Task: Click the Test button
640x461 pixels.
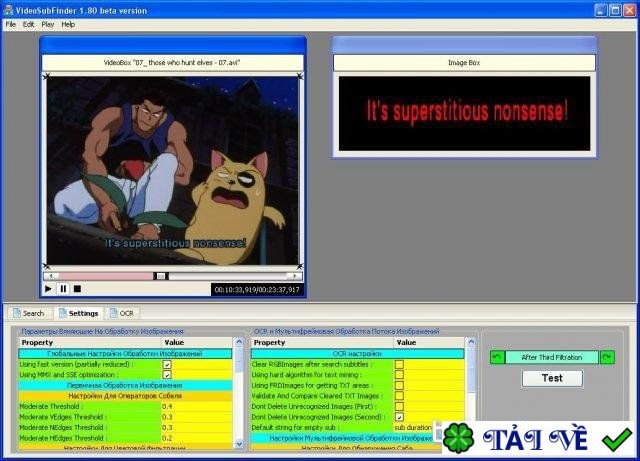Action: tap(552, 378)
